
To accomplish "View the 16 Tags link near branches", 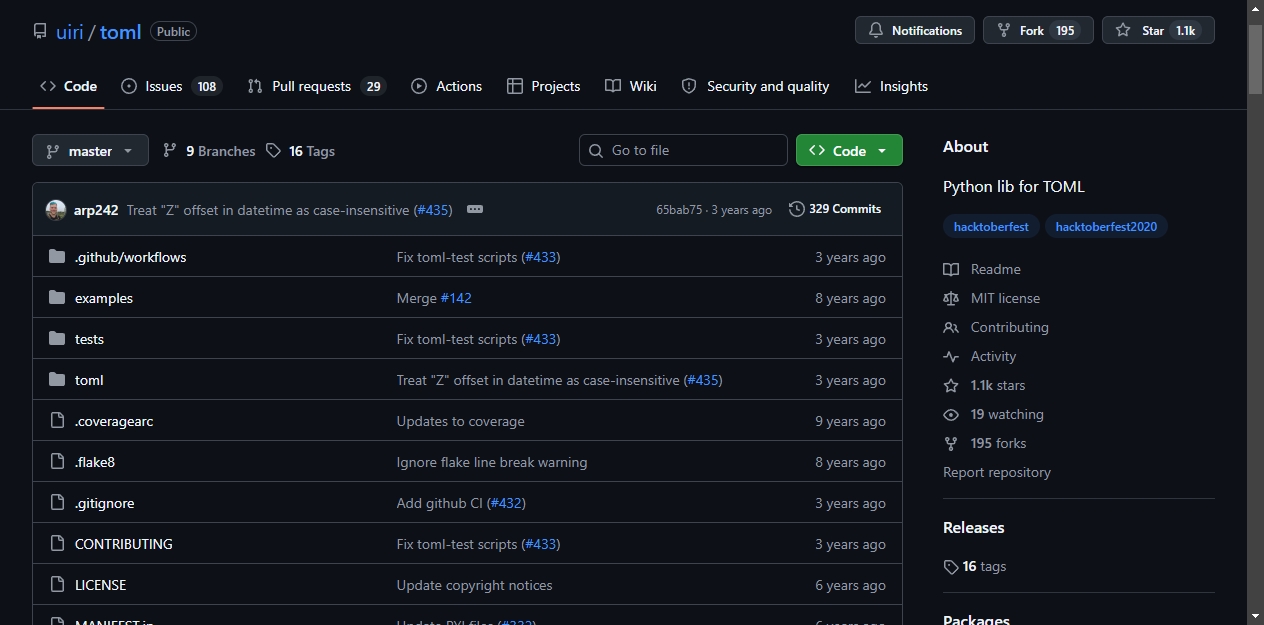I will [301, 151].
